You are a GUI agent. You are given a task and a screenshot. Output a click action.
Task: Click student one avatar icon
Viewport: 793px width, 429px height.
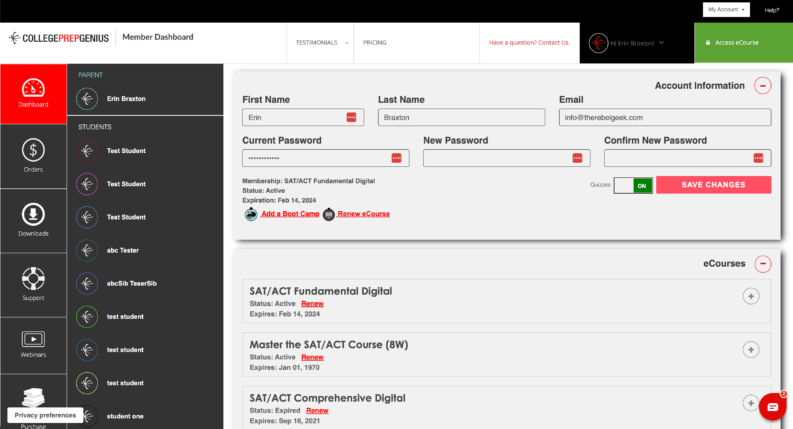[87, 416]
